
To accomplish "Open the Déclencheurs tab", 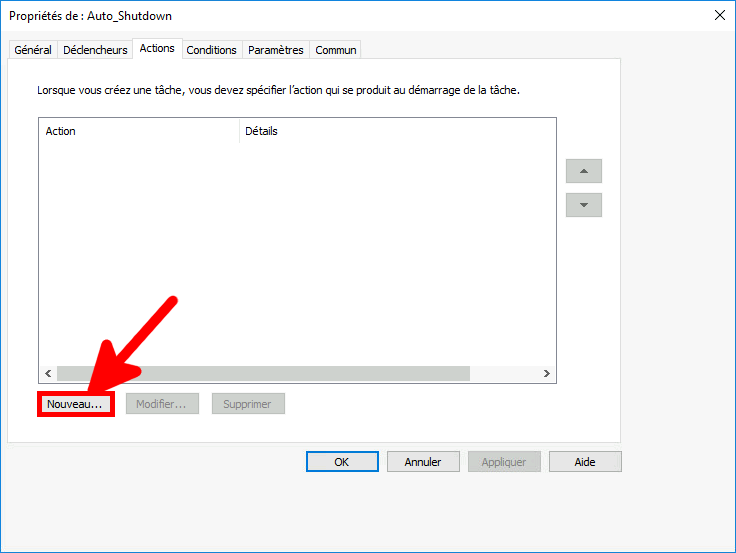I will point(95,50).
